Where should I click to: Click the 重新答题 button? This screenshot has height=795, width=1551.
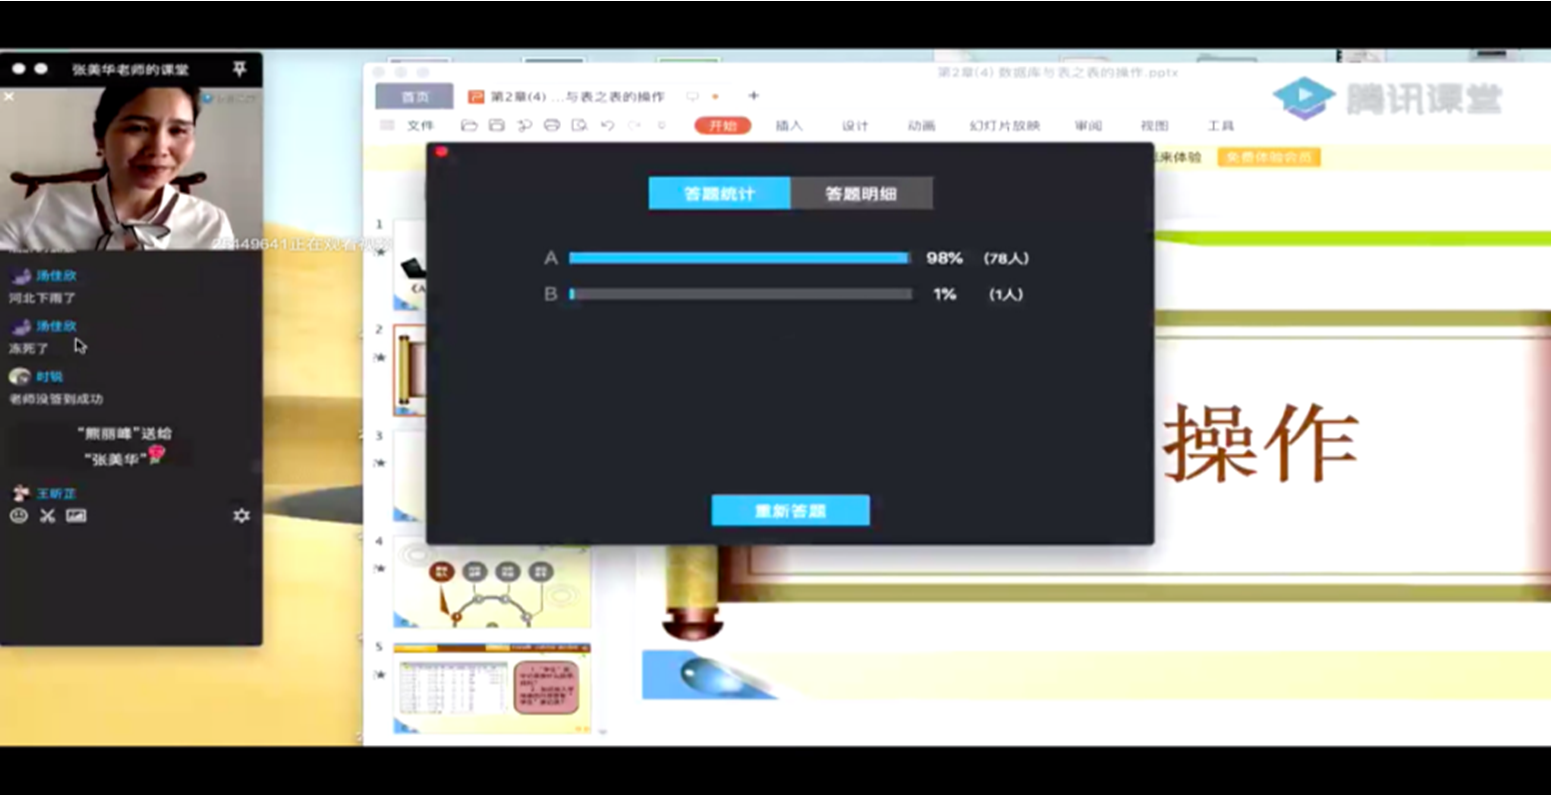[x=790, y=511]
